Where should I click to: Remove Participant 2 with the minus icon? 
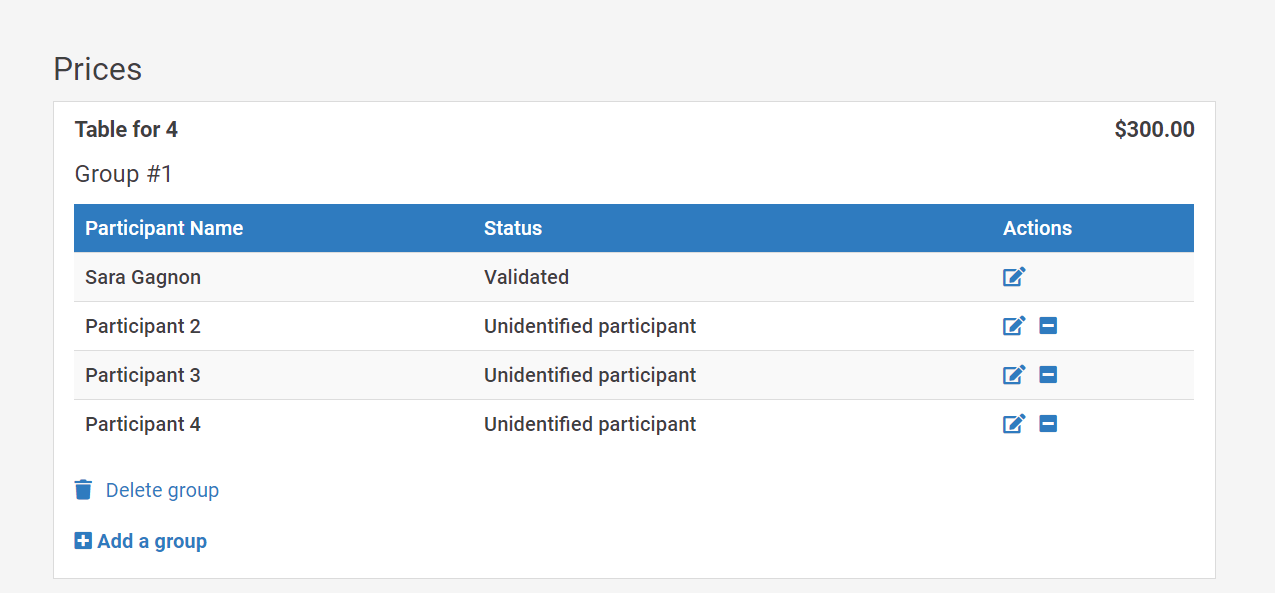pos(1048,326)
